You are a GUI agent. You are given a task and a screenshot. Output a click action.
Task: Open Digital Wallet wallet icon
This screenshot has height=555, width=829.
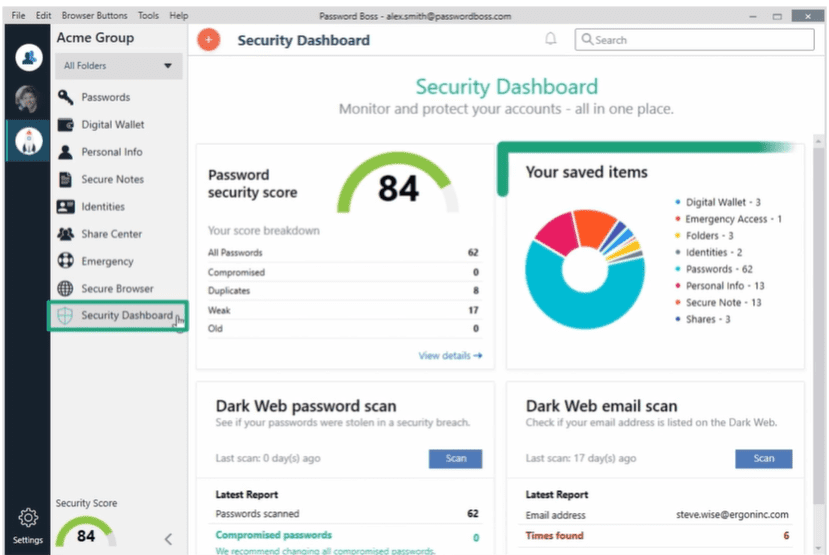[x=65, y=124]
